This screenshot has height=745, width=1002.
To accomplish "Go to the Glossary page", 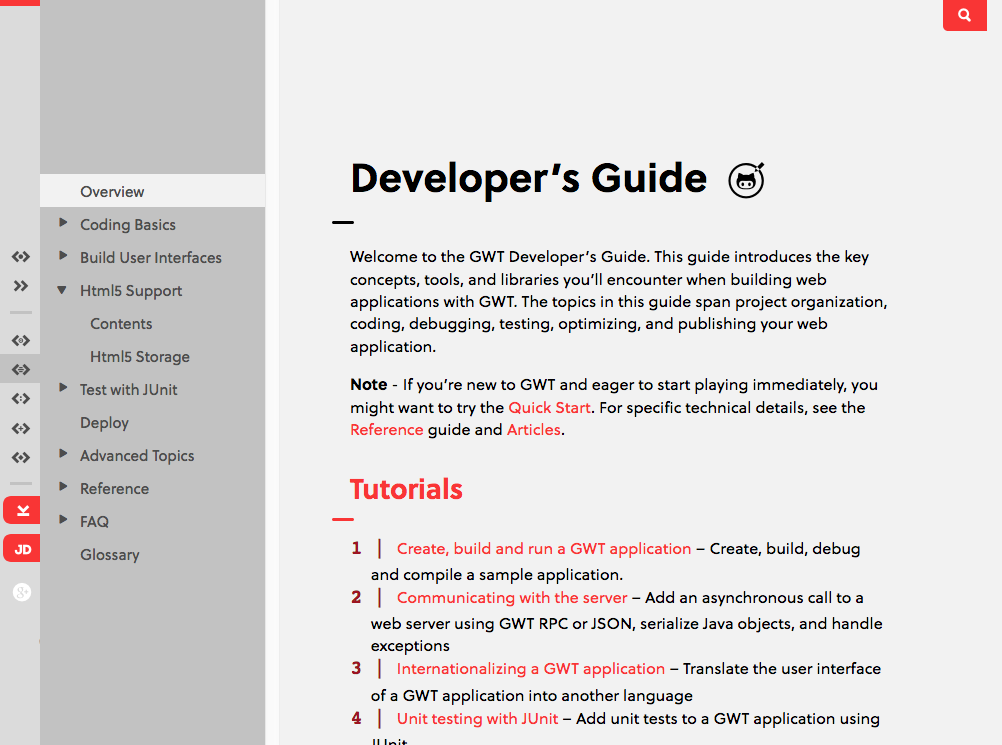I will tap(109, 555).
